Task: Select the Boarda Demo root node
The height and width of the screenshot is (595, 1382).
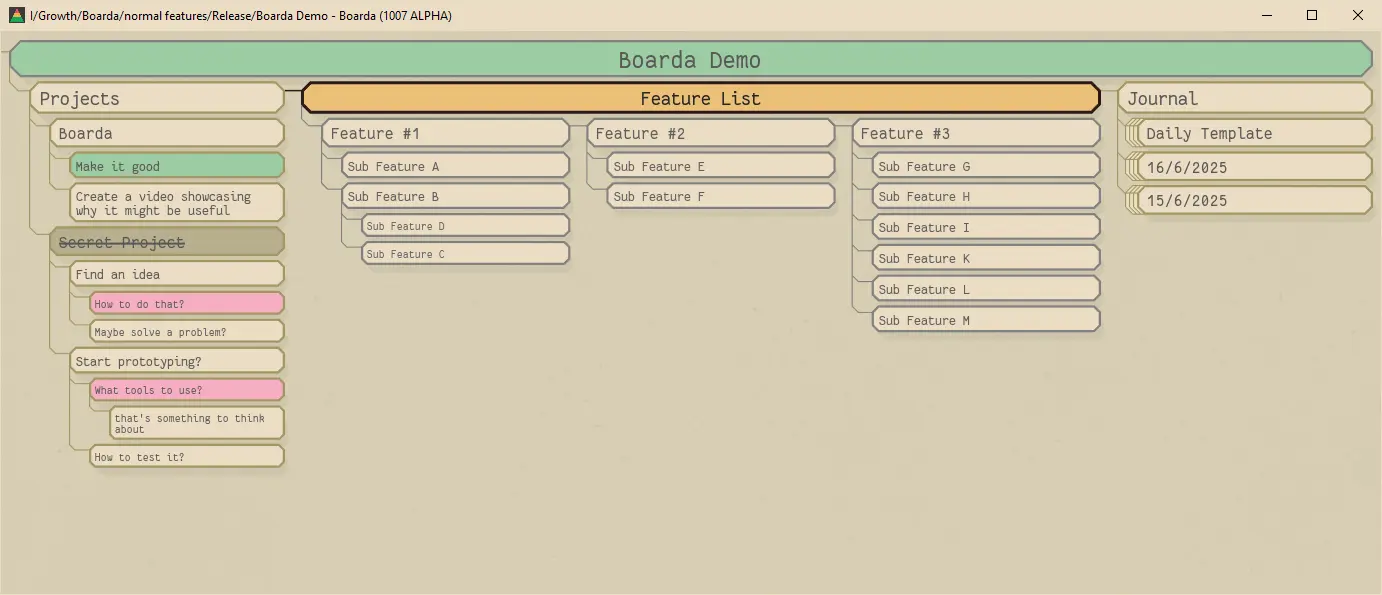Action: coord(690,59)
